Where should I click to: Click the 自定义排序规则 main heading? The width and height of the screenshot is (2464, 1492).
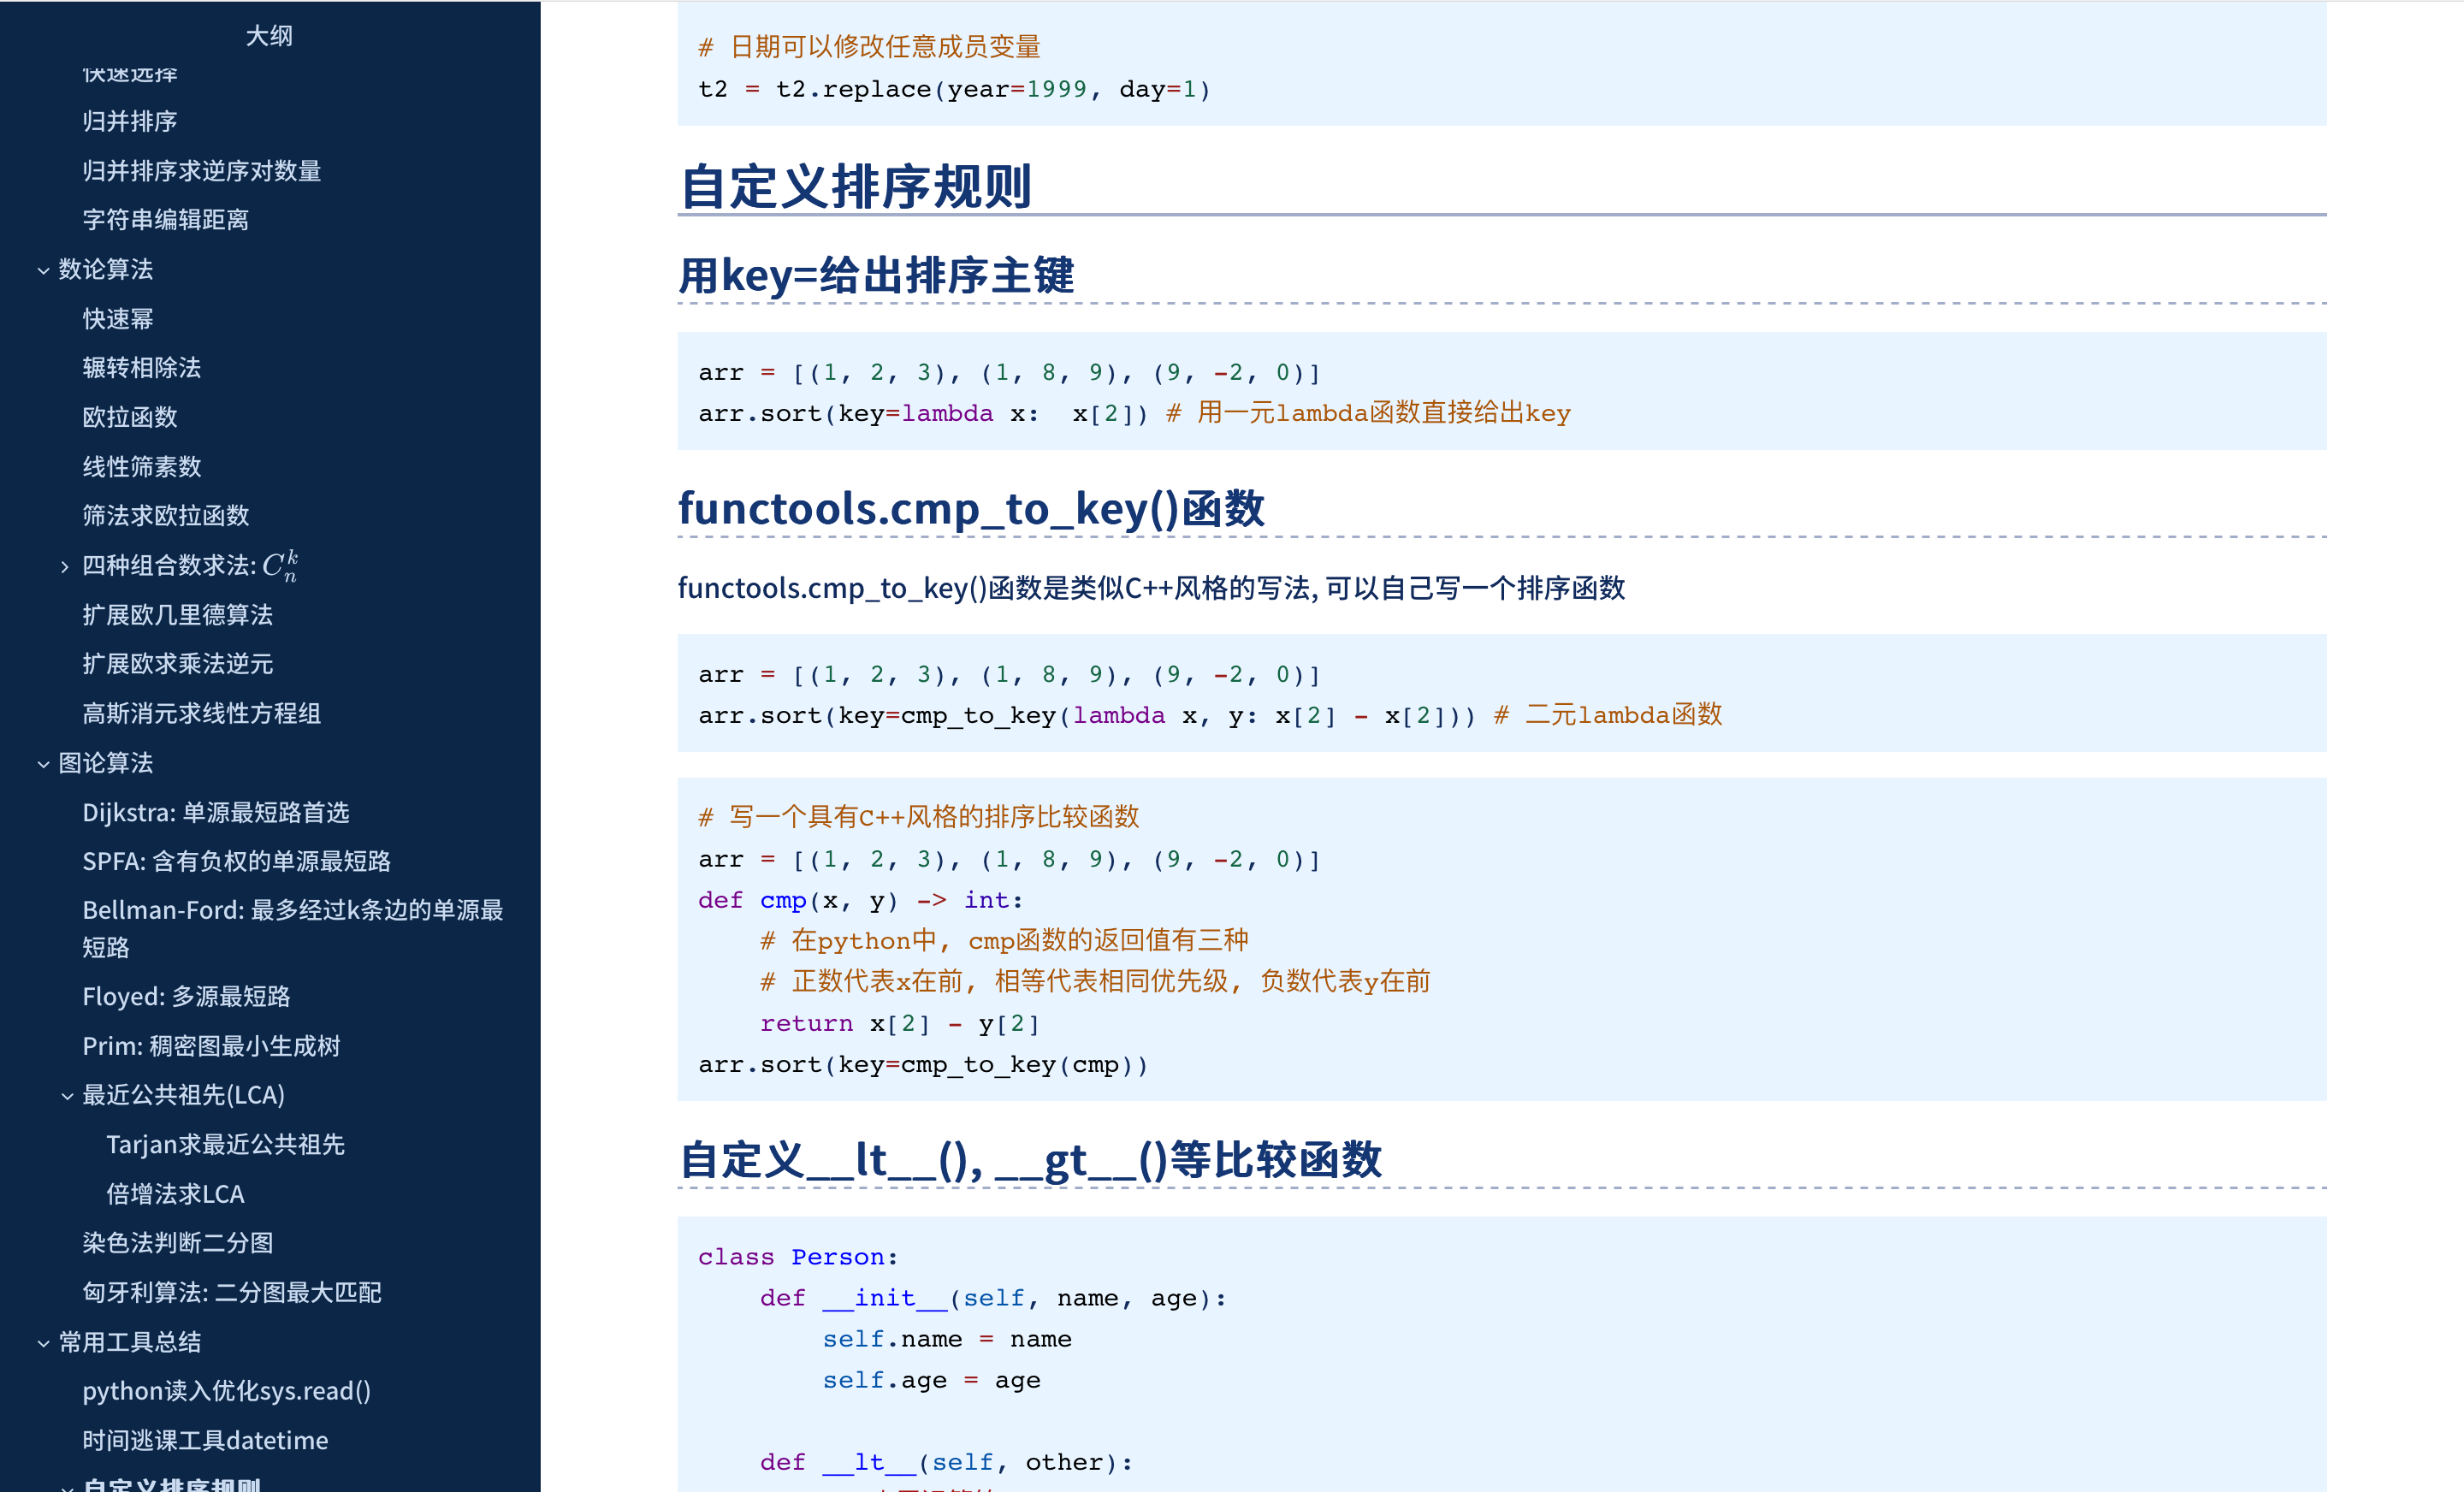[856, 187]
